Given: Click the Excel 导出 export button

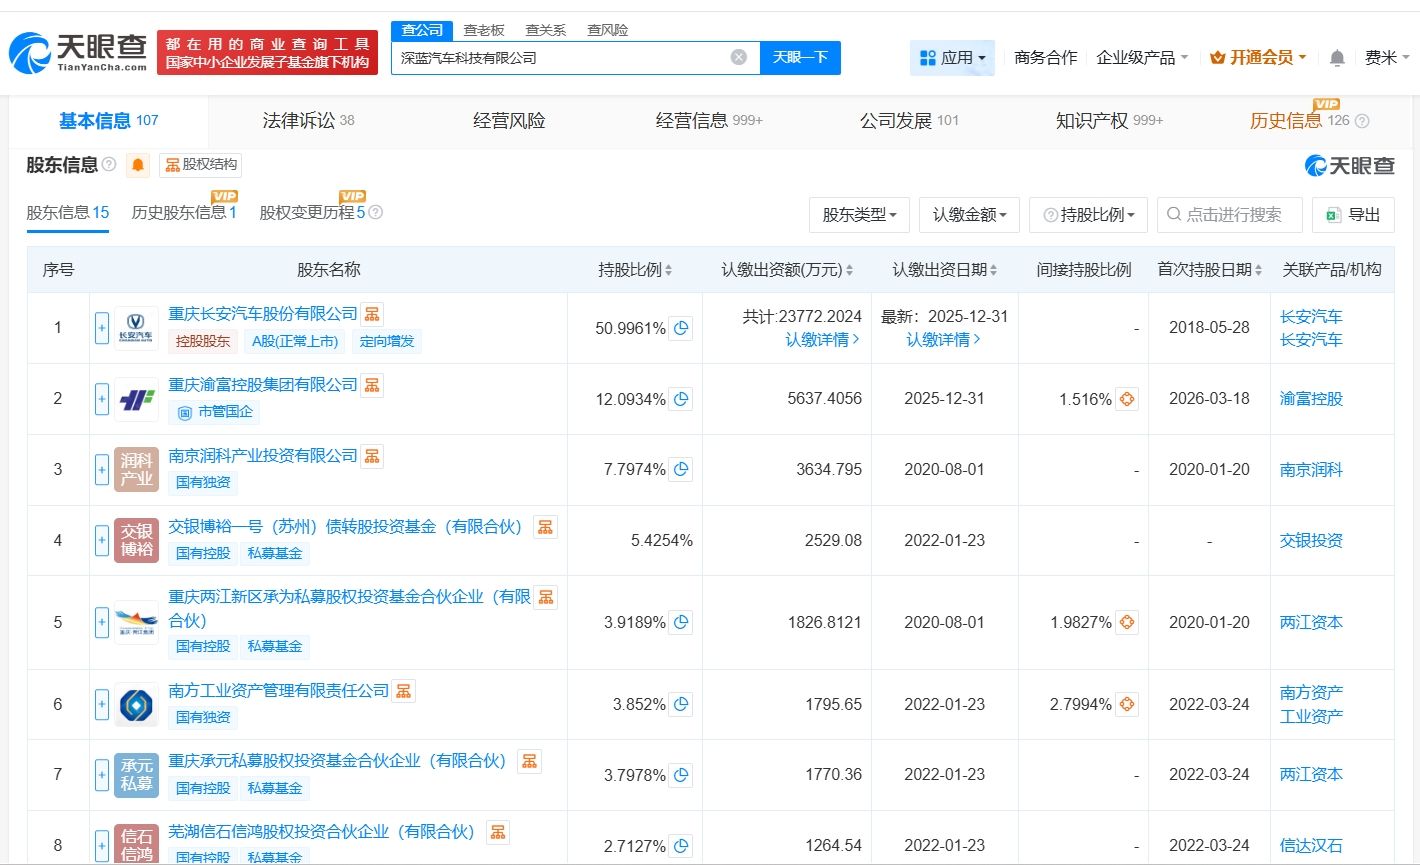Looking at the screenshot, I should 1352,215.
